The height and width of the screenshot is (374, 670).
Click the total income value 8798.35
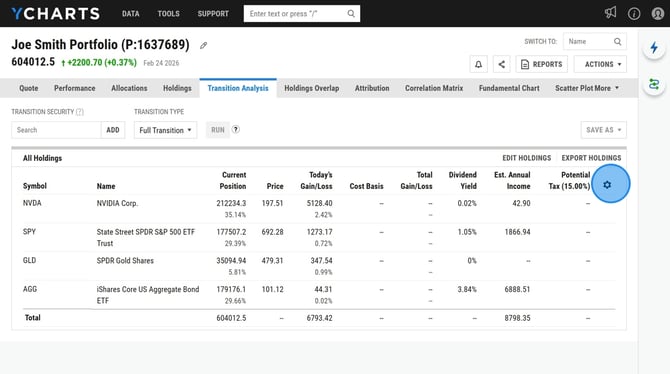click(517, 318)
